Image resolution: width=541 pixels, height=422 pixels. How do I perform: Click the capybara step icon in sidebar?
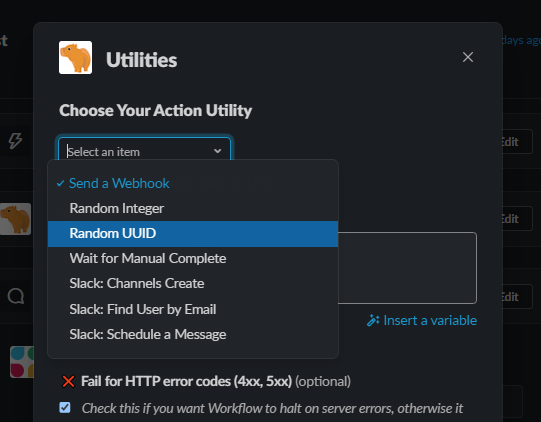pyautogui.click(x=15, y=219)
